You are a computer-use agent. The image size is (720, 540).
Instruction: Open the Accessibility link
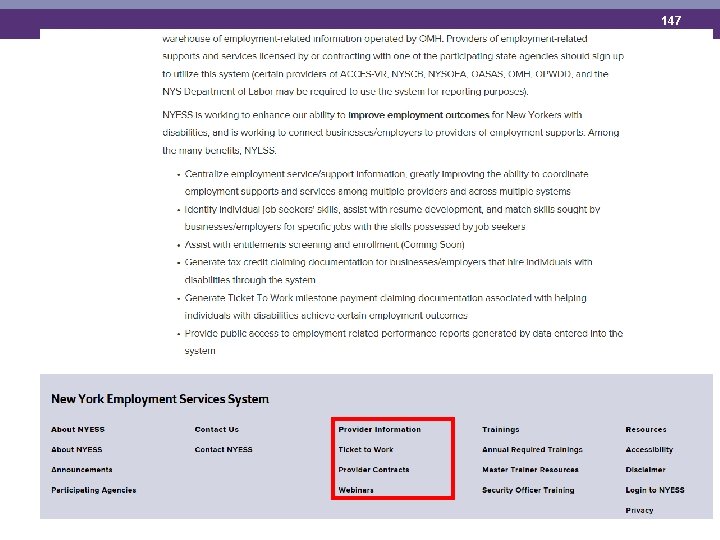(649, 450)
